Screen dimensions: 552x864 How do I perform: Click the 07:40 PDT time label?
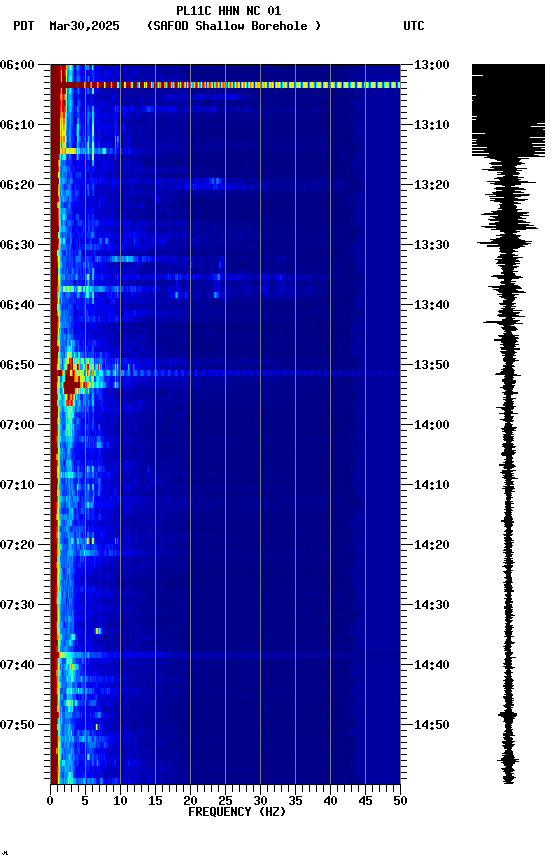point(17,665)
